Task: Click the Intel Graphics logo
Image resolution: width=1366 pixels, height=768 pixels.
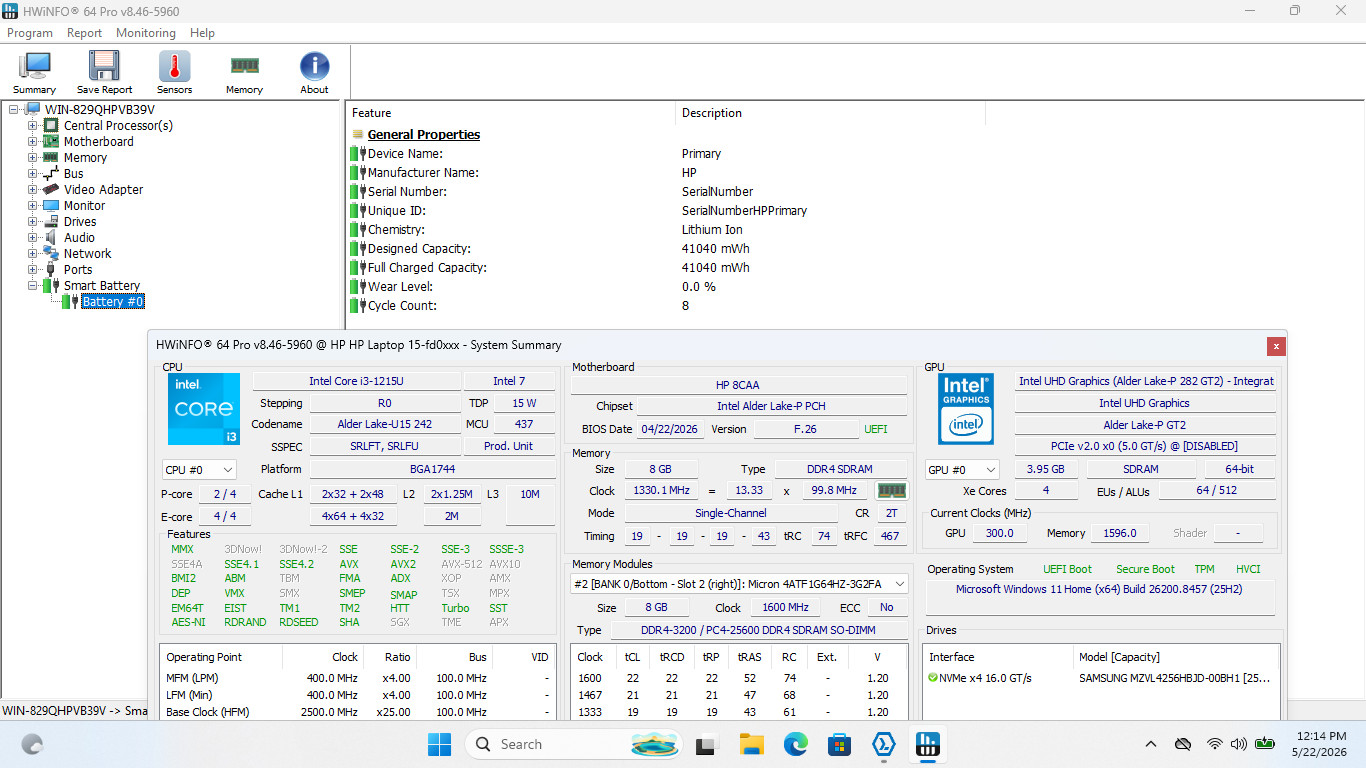Action: [x=966, y=409]
